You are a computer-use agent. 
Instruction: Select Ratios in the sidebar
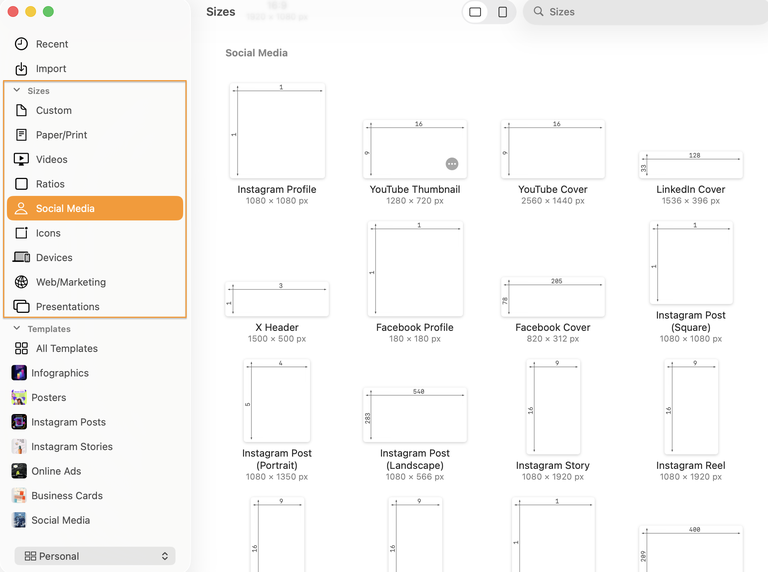coord(50,184)
